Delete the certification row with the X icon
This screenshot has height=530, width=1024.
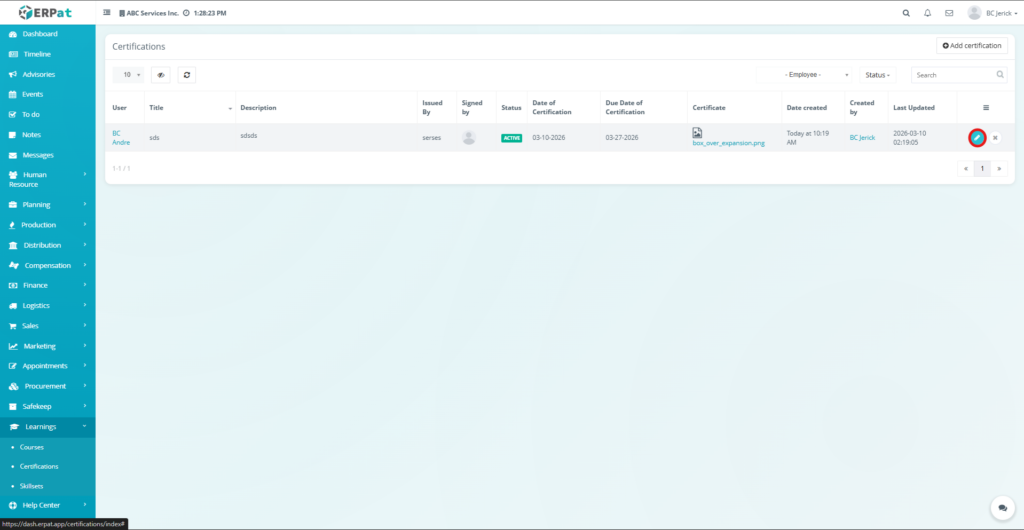tap(995, 138)
